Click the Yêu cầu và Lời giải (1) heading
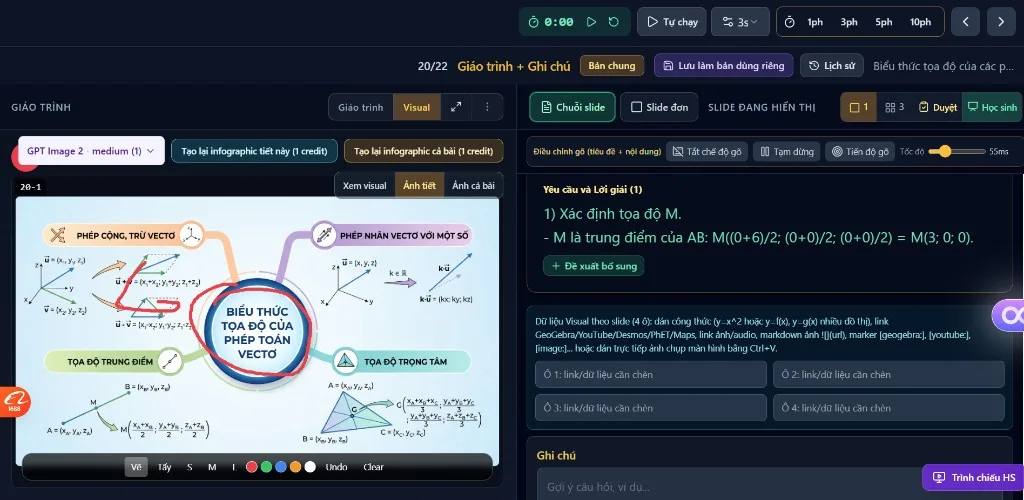Image resolution: width=1024 pixels, height=500 pixels. click(592, 189)
